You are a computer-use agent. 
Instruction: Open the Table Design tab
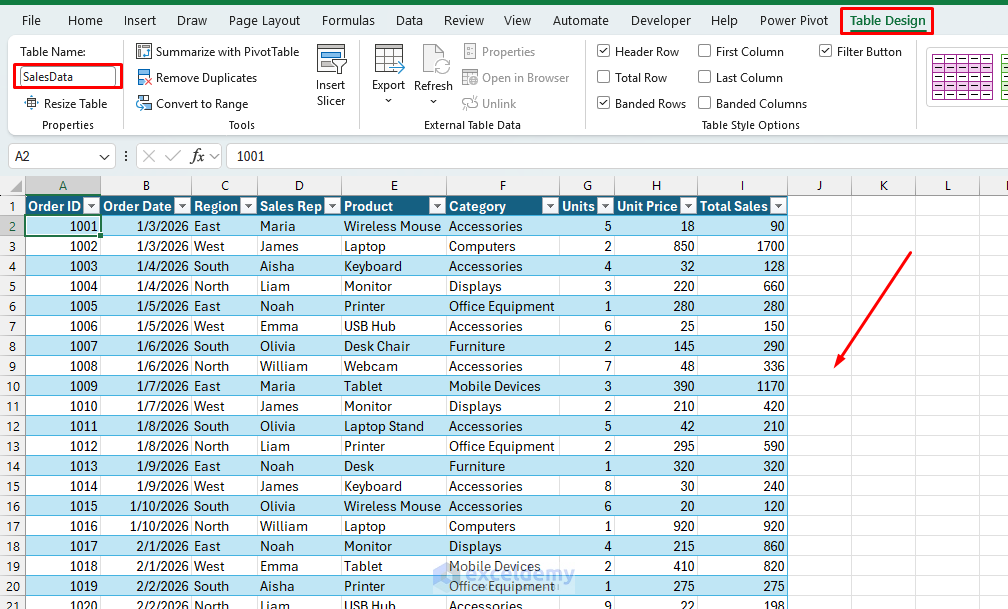[887, 21]
